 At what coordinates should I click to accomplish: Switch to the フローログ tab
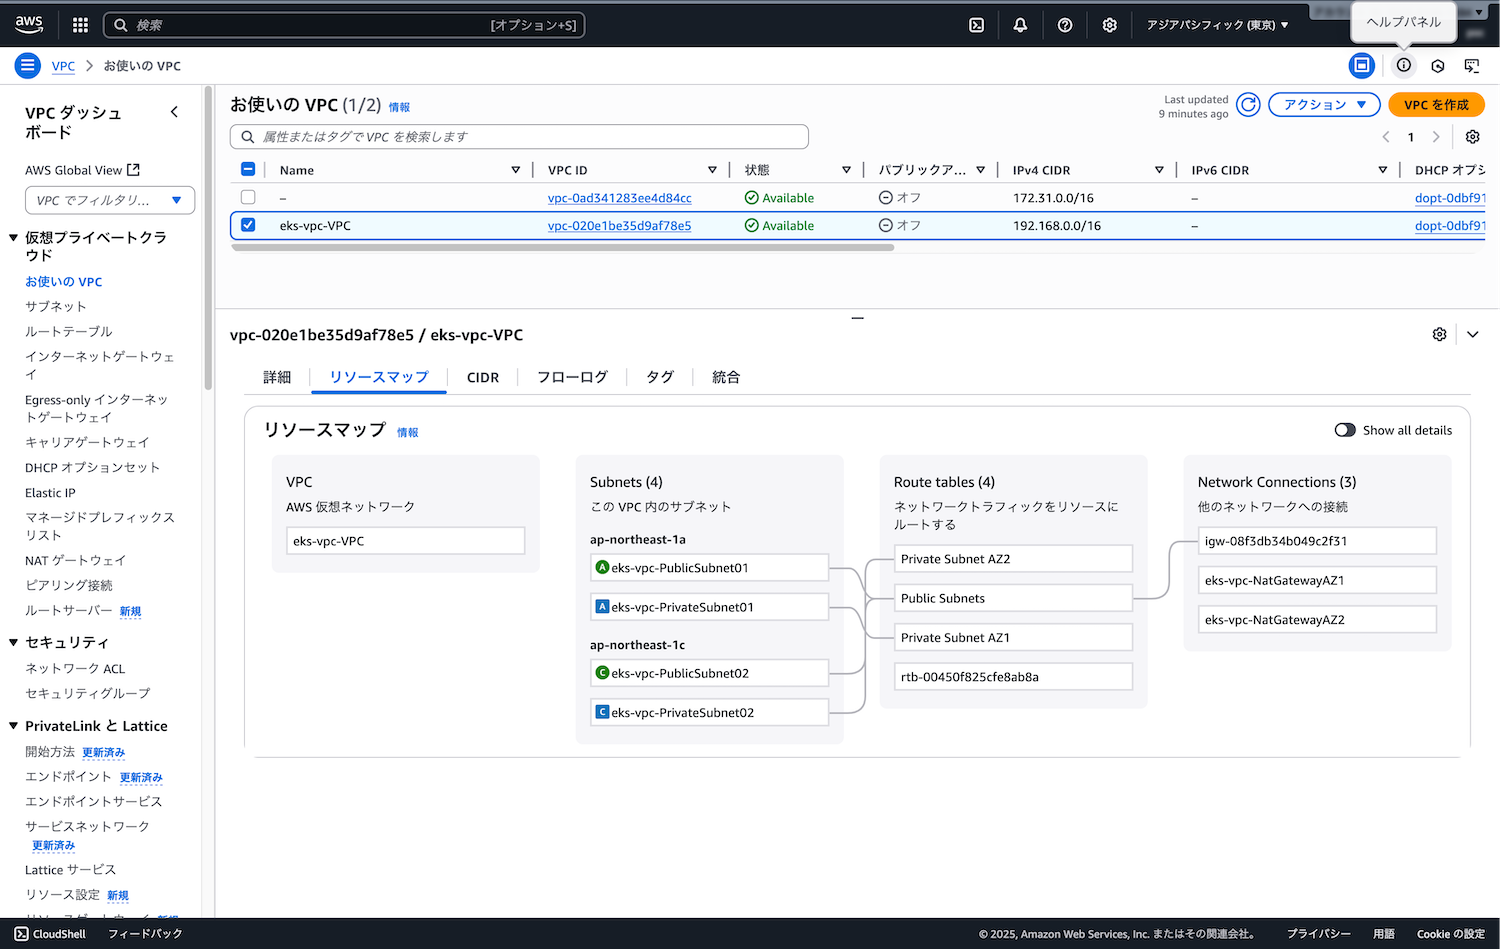pos(572,378)
